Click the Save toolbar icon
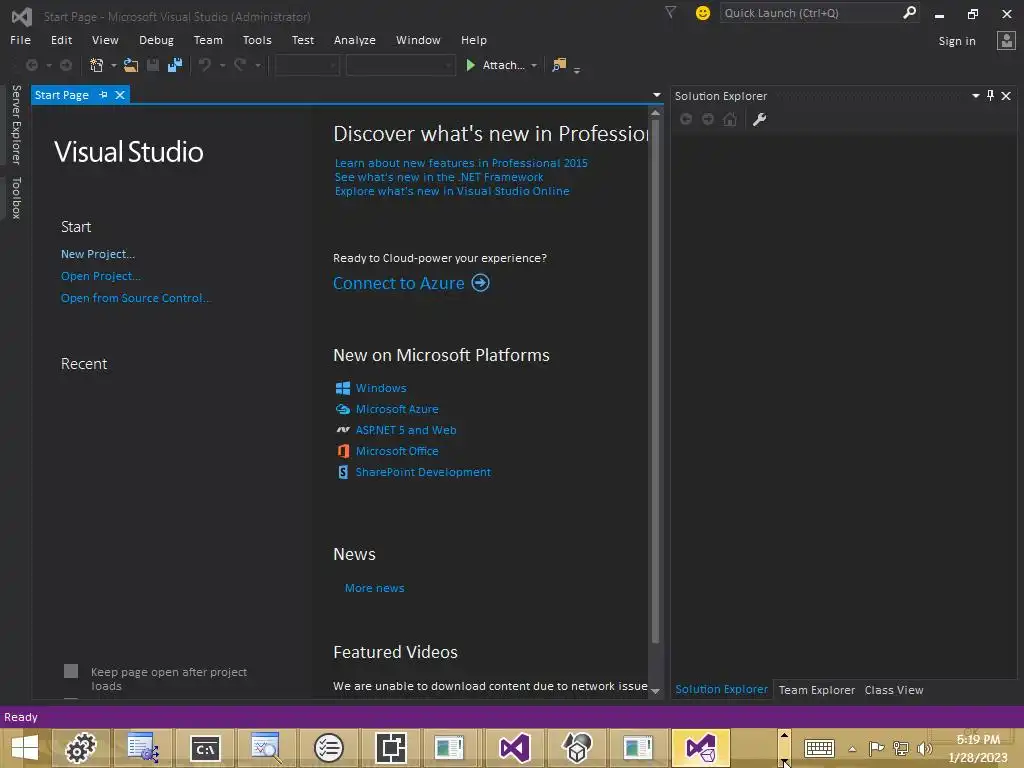The height and width of the screenshot is (768, 1024). coord(153,65)
